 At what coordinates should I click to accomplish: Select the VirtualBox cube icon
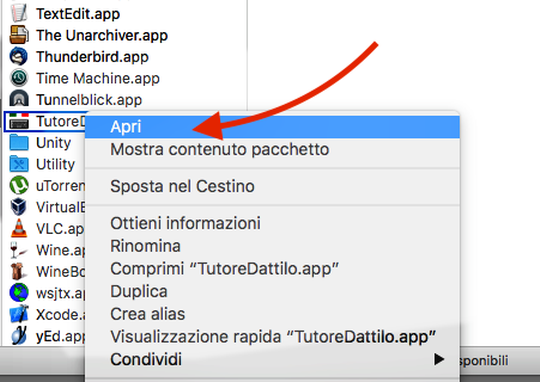[x=19, y=207]
